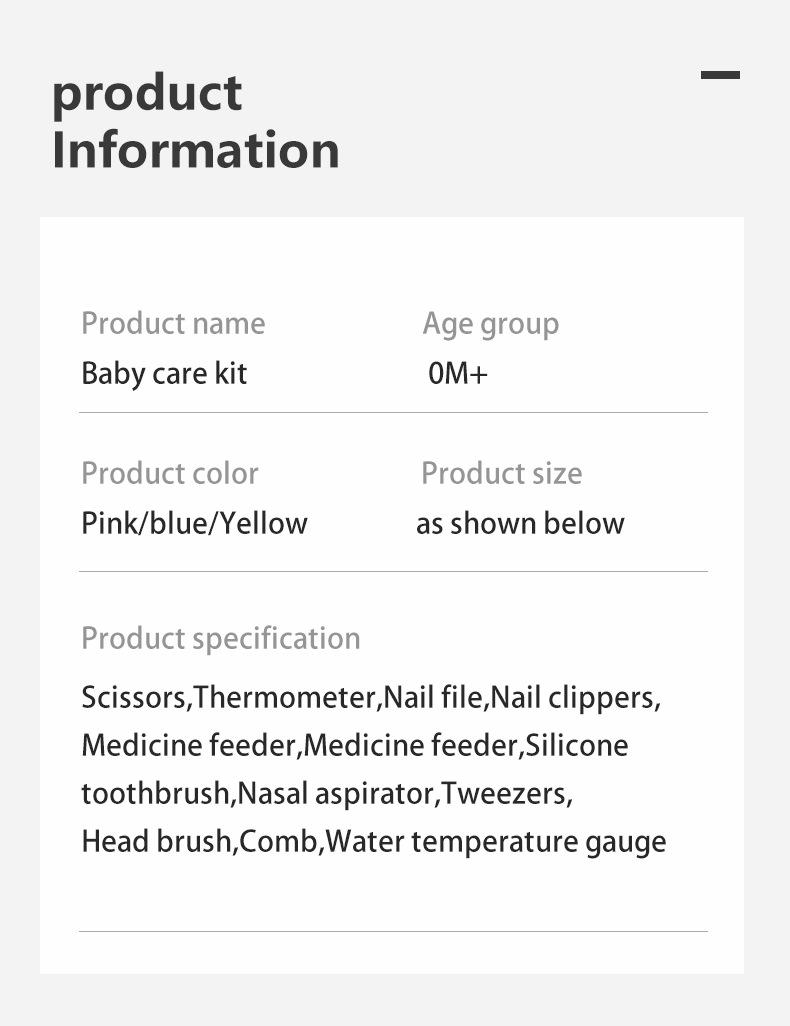Click 'Nasal aspirator' in the specification
Viewport: 790px width, 1026px height.
(x=336, y=794)
